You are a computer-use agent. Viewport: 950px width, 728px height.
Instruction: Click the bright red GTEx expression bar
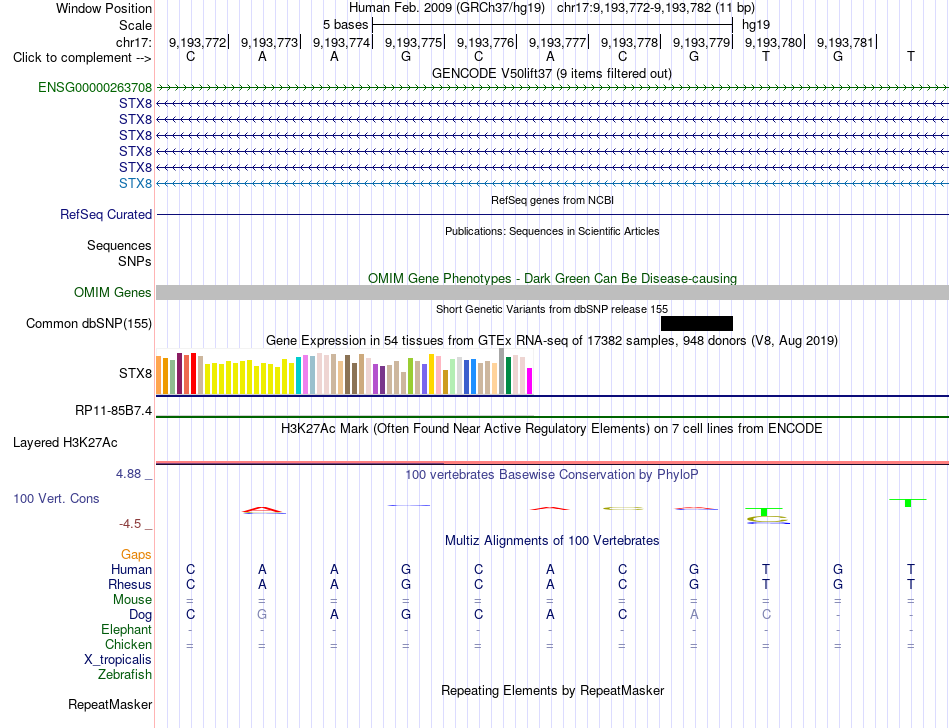(193, 373)
